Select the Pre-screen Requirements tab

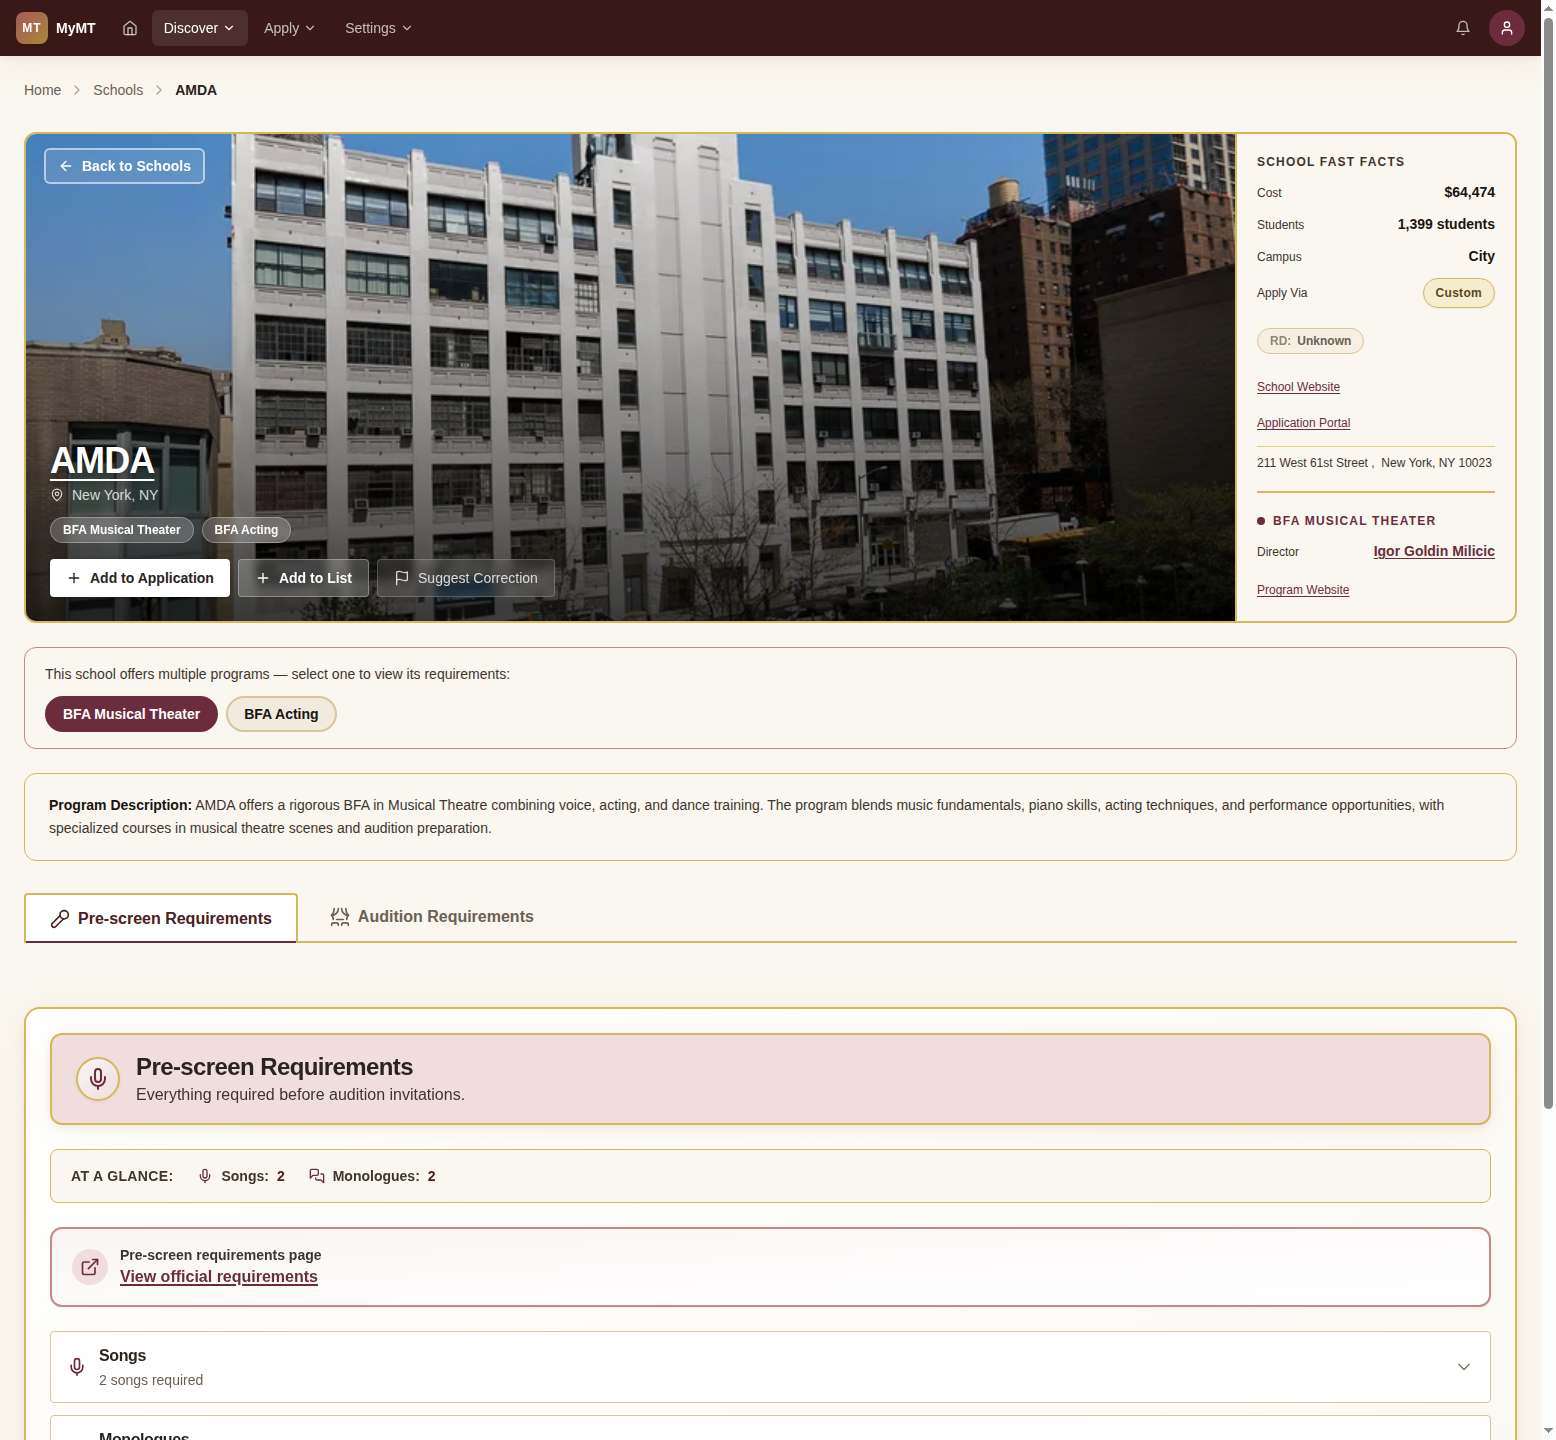point(161,918)
